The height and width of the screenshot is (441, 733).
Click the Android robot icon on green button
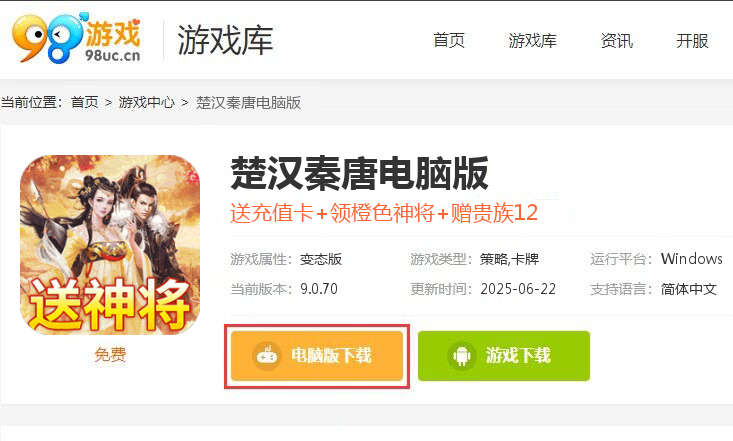click(x=462, y=356)
